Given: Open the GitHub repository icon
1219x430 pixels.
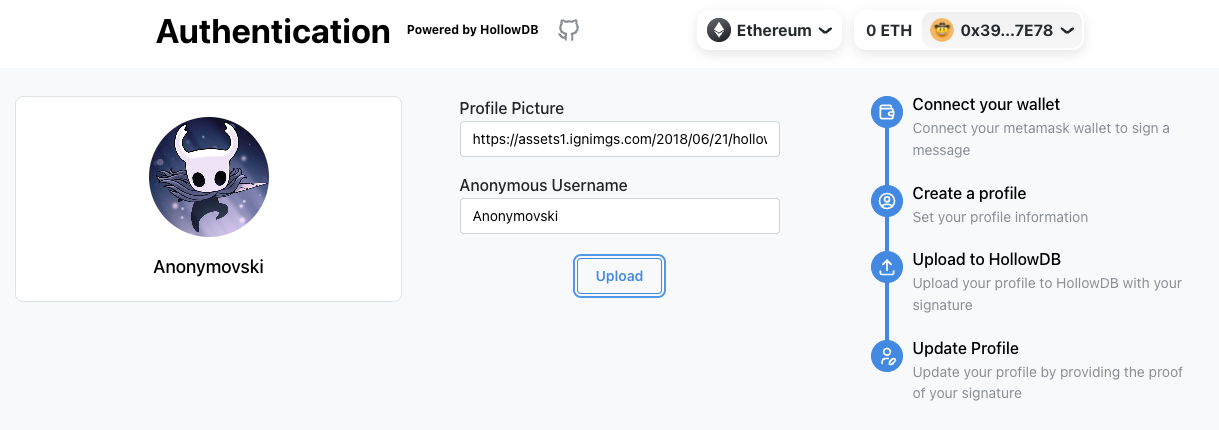Looking at the screenshot, I should pos(568,30).
